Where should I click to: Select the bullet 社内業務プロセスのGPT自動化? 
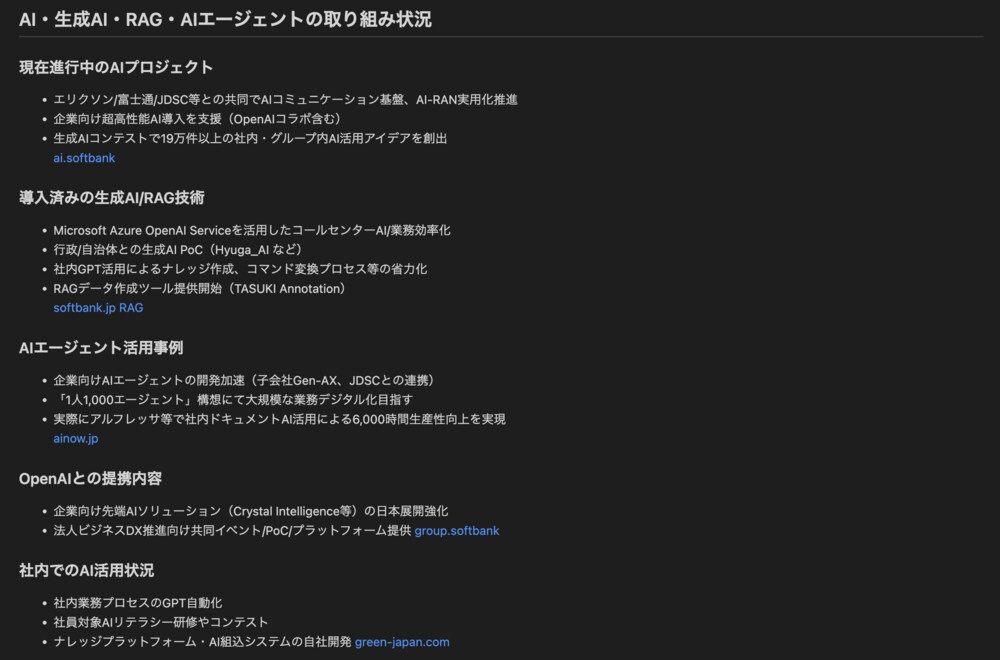[x=138, y=603]
